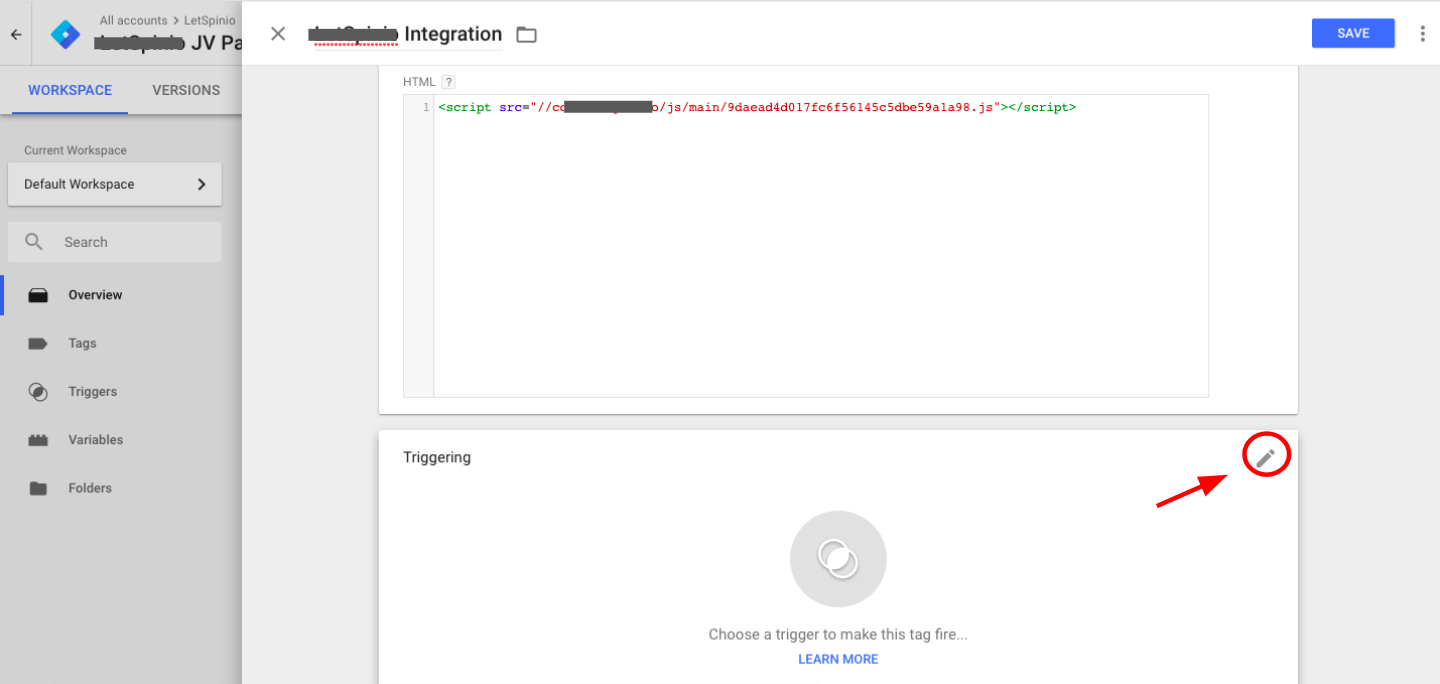Click line number 1 in code gutter
Image resolution: width=1440 pixels, height=684 pixels.
coord(426,107)
